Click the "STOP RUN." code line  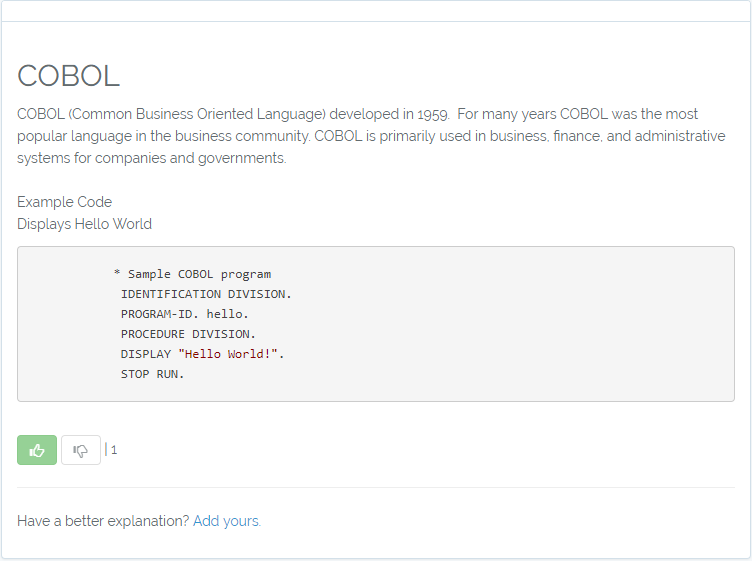click(153, 374)
